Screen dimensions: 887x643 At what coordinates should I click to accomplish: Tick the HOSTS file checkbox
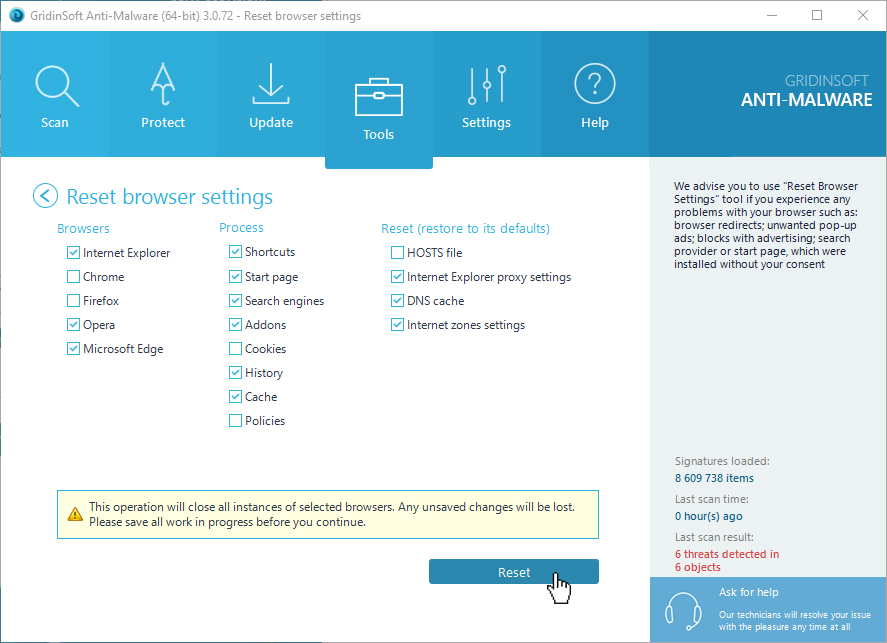(398, 253)
